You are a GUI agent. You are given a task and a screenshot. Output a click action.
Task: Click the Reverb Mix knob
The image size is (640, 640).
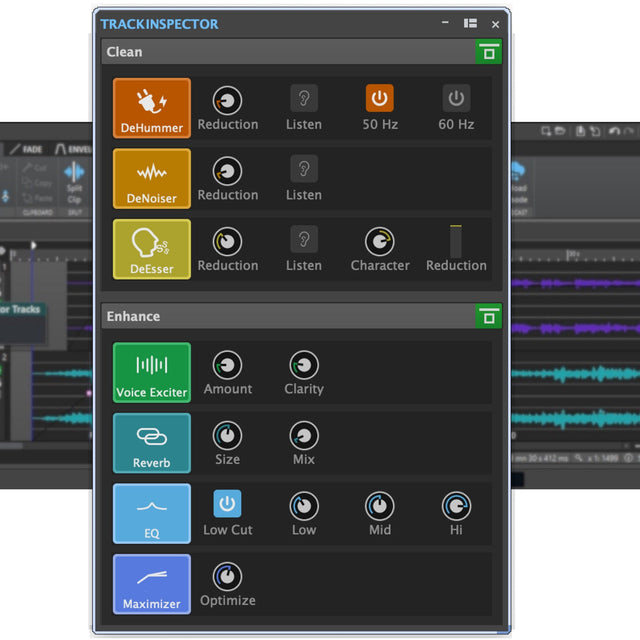click(304, 435)
